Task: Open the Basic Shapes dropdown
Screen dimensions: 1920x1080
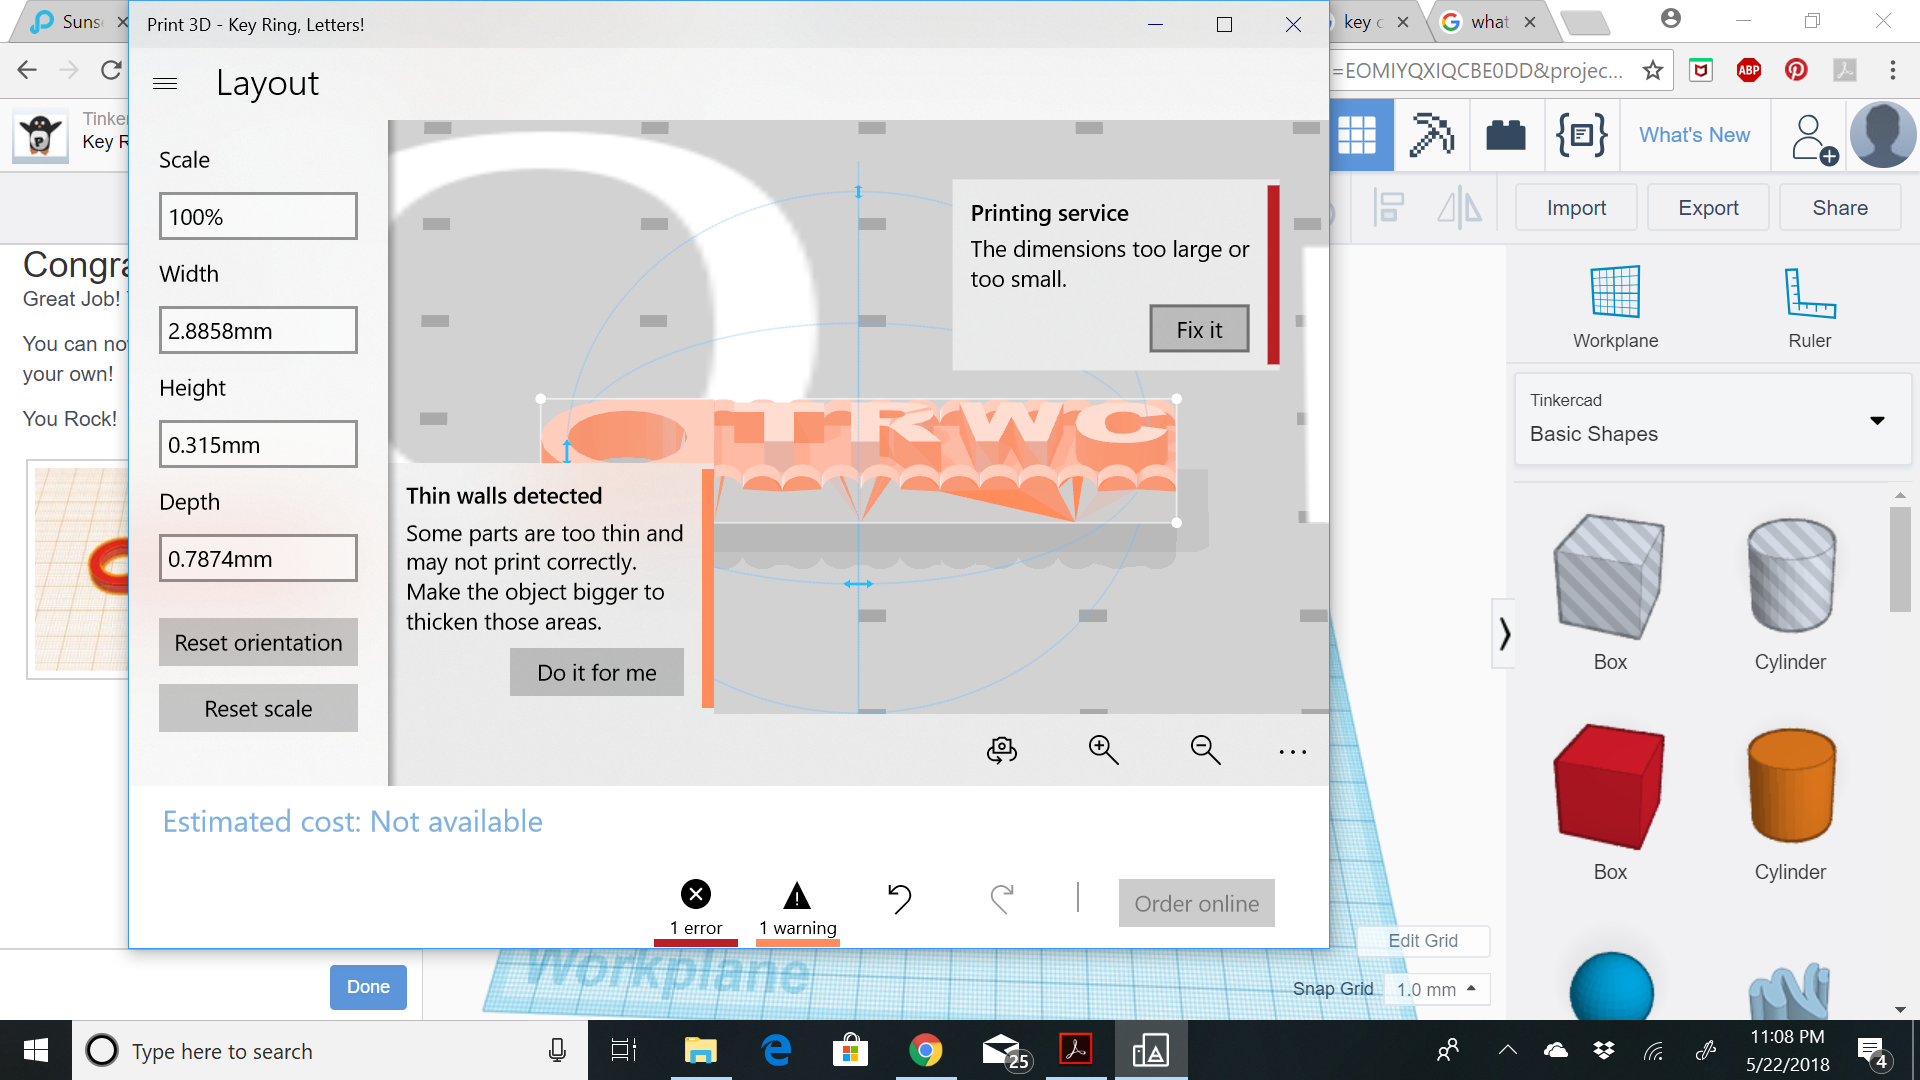Action: [1712, 419]
